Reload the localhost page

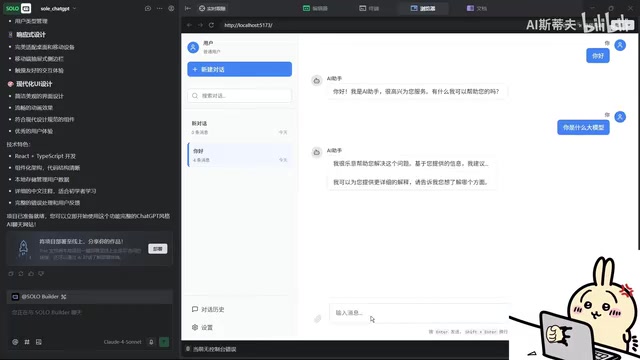click(211, 25)
